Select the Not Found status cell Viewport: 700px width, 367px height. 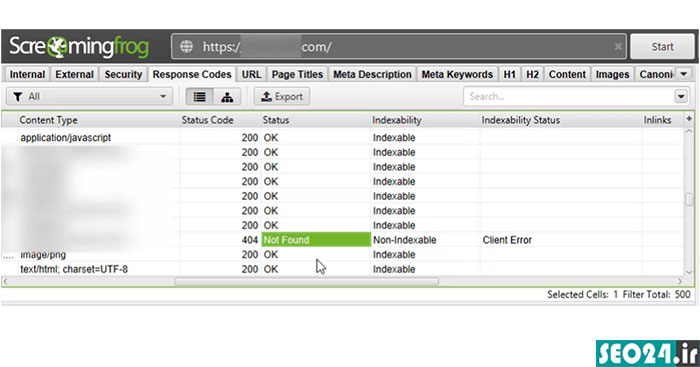coord(316,240)
